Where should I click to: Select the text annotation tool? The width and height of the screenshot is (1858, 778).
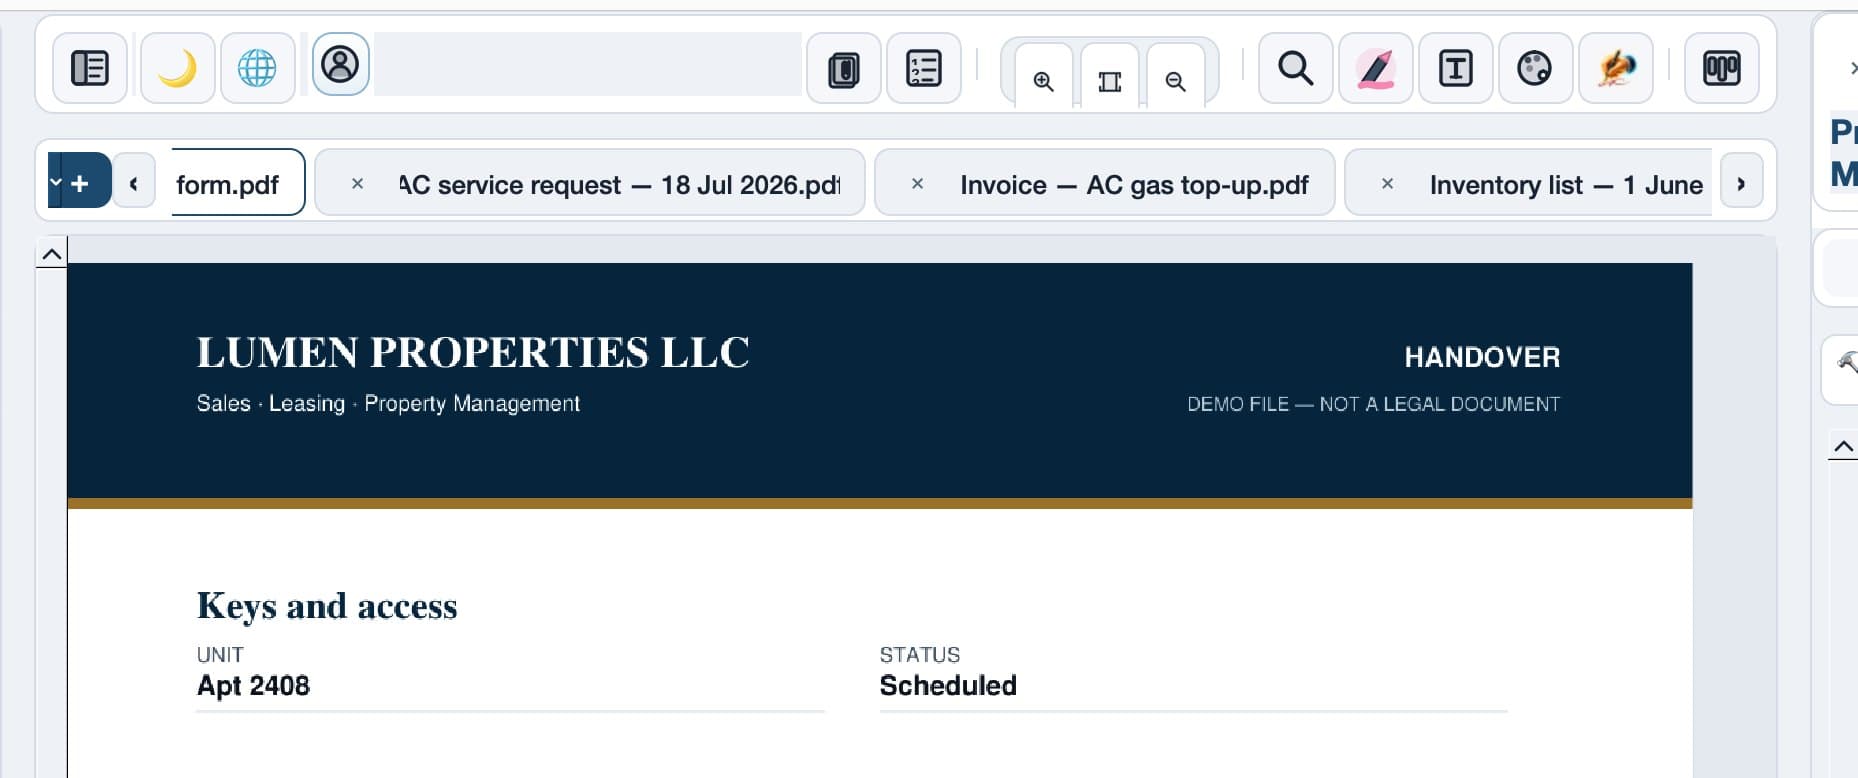(x=1456, y=68)
